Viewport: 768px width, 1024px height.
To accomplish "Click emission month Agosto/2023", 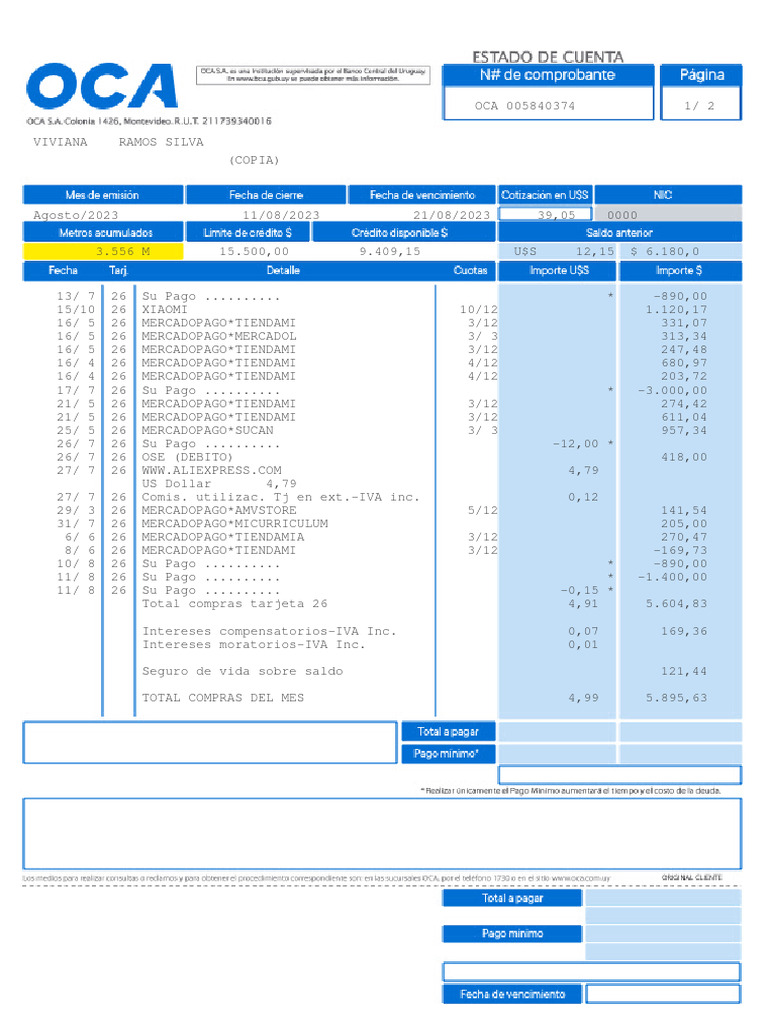I will tap(76, 215).
